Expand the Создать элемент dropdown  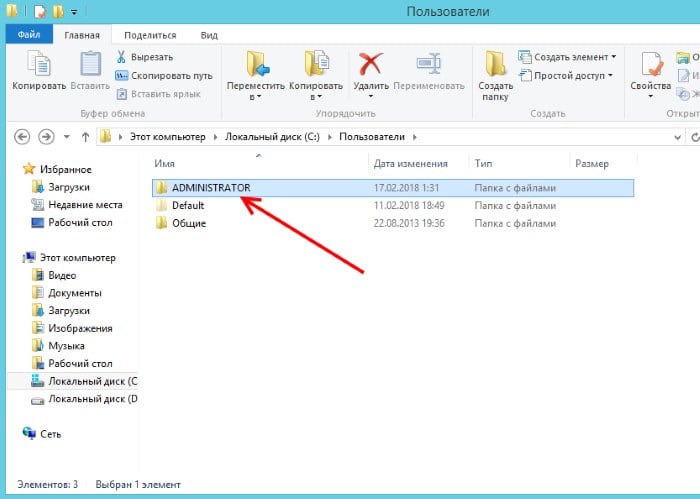click(x=566, y=57)
